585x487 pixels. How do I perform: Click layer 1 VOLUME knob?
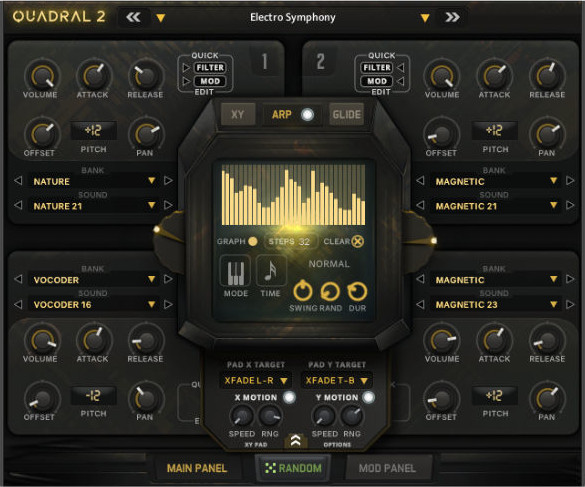click(42, 76)
